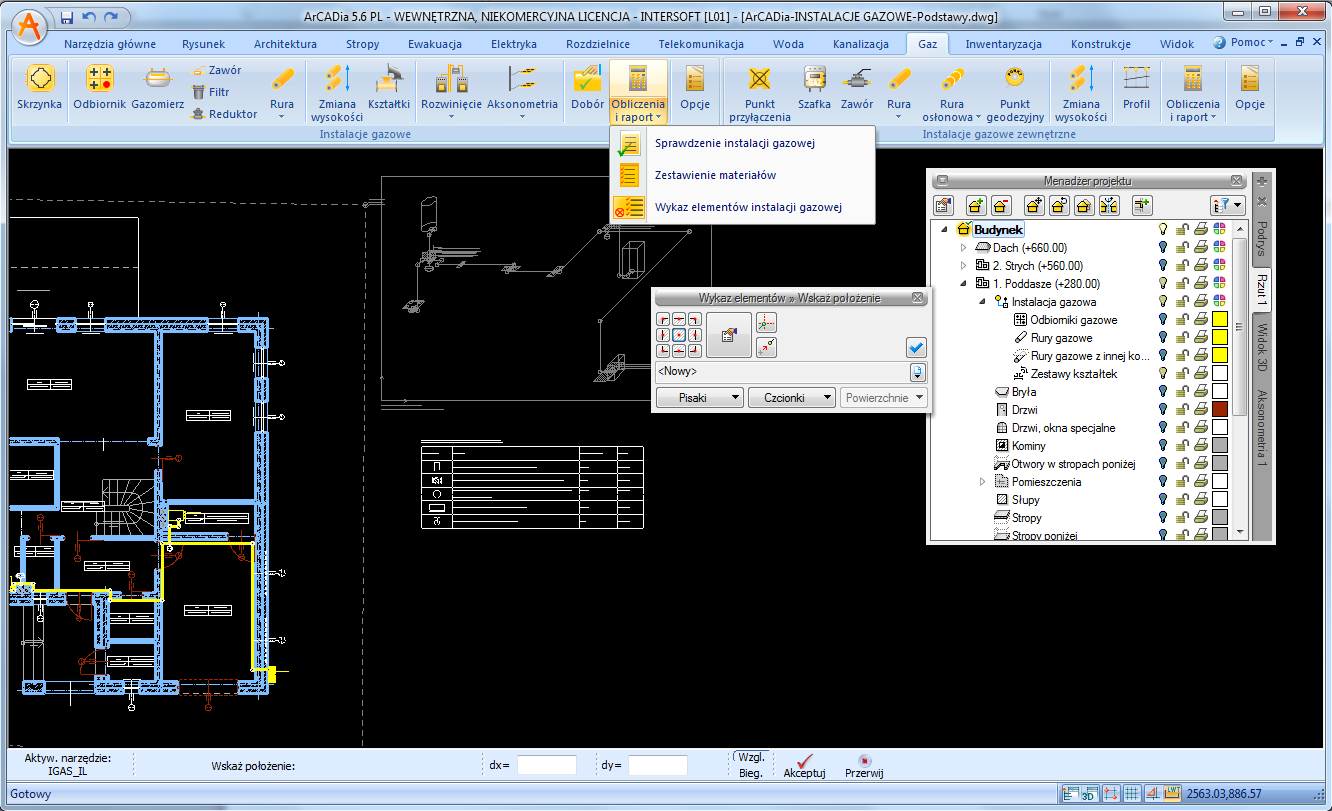Image resolution: width=1332 pixels, height=811 pixels.
Task: Click the reference point icon in Wykaz elementów
Action: (x=767, y=347)
